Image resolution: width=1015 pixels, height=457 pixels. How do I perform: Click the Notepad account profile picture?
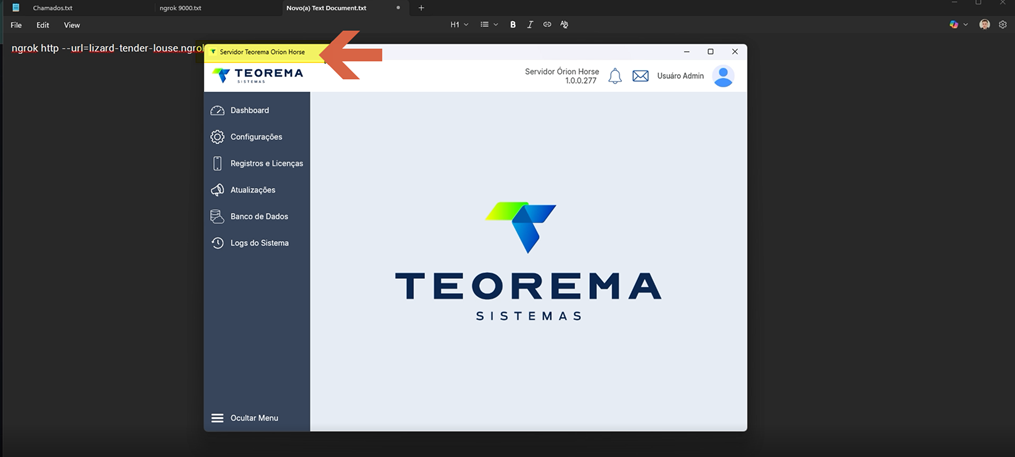[985, 25]
